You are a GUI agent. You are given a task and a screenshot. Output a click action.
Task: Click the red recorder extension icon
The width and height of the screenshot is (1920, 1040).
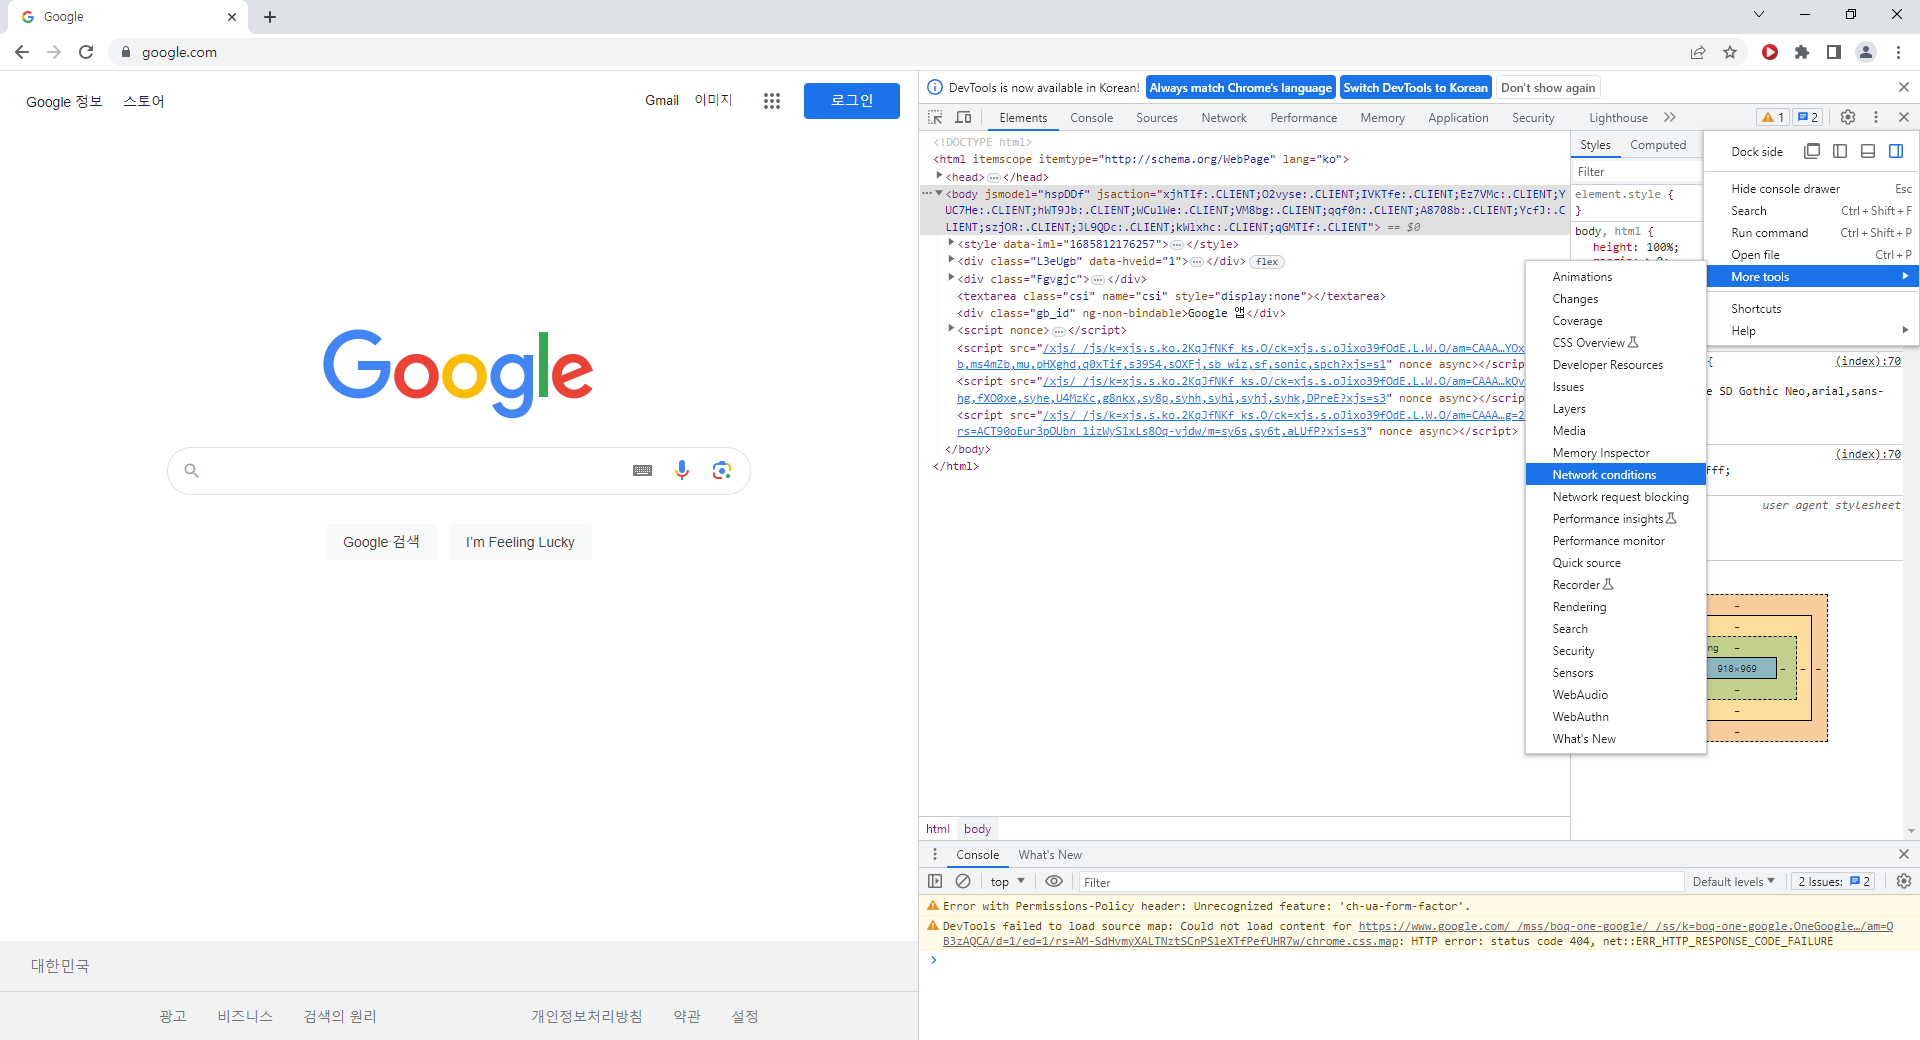coord(1770,52)
